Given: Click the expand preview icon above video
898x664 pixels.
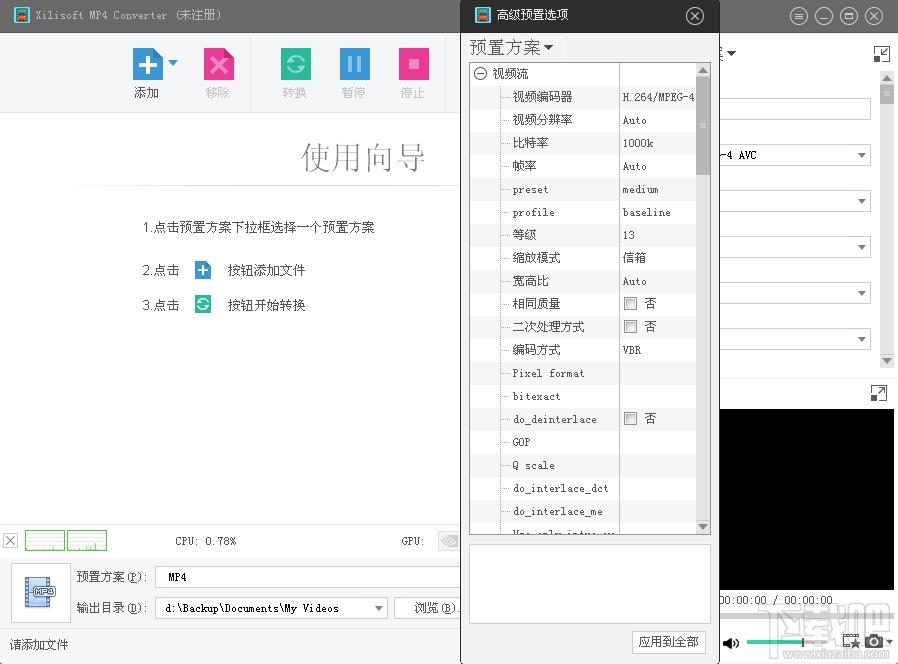Looking at the screenshot, I should point(879,393).
